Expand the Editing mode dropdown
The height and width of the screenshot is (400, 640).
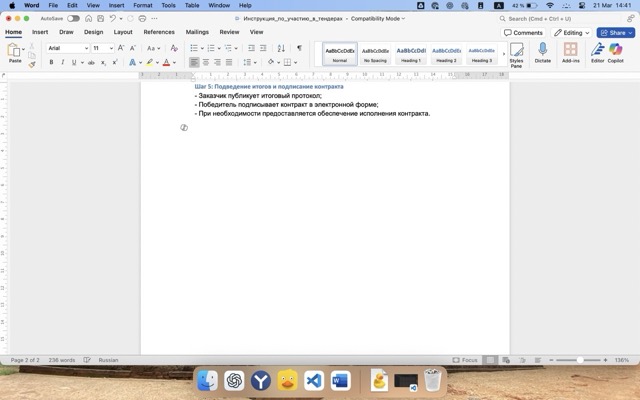tap(571, 32)
